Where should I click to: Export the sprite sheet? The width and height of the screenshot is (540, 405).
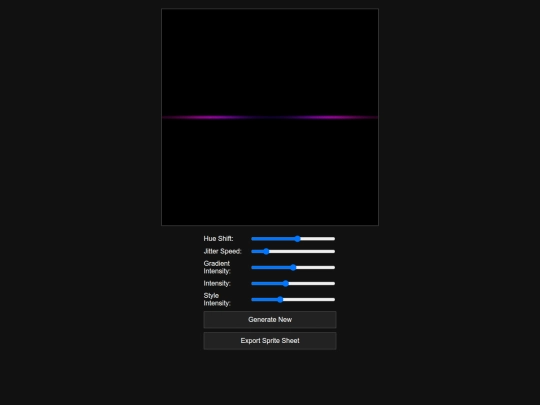click(270, 341)
